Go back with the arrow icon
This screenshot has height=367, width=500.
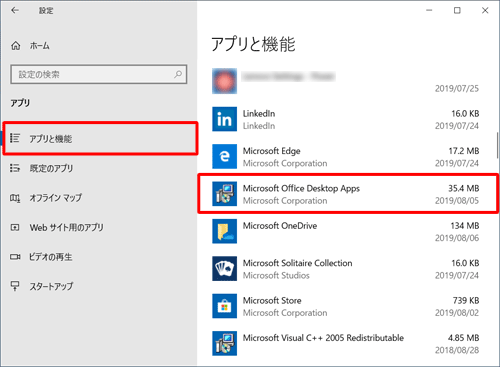point(15,10)
